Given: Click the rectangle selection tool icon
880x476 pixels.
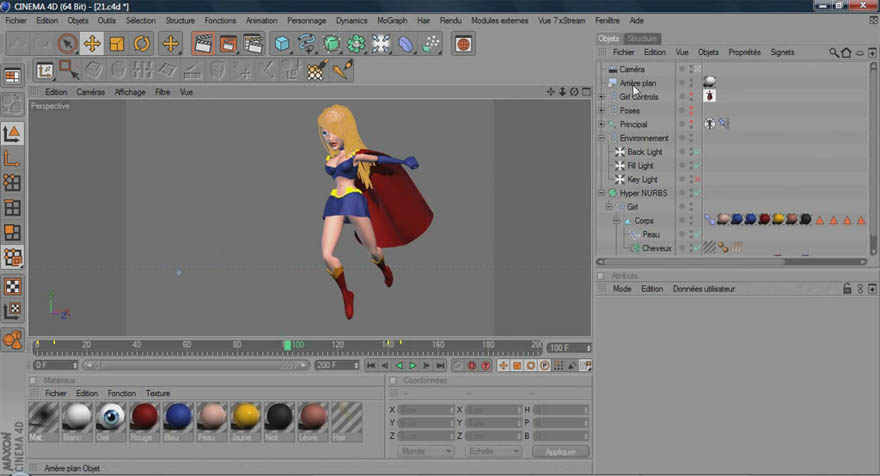Looking at the screenshot, I should point(69,71).
